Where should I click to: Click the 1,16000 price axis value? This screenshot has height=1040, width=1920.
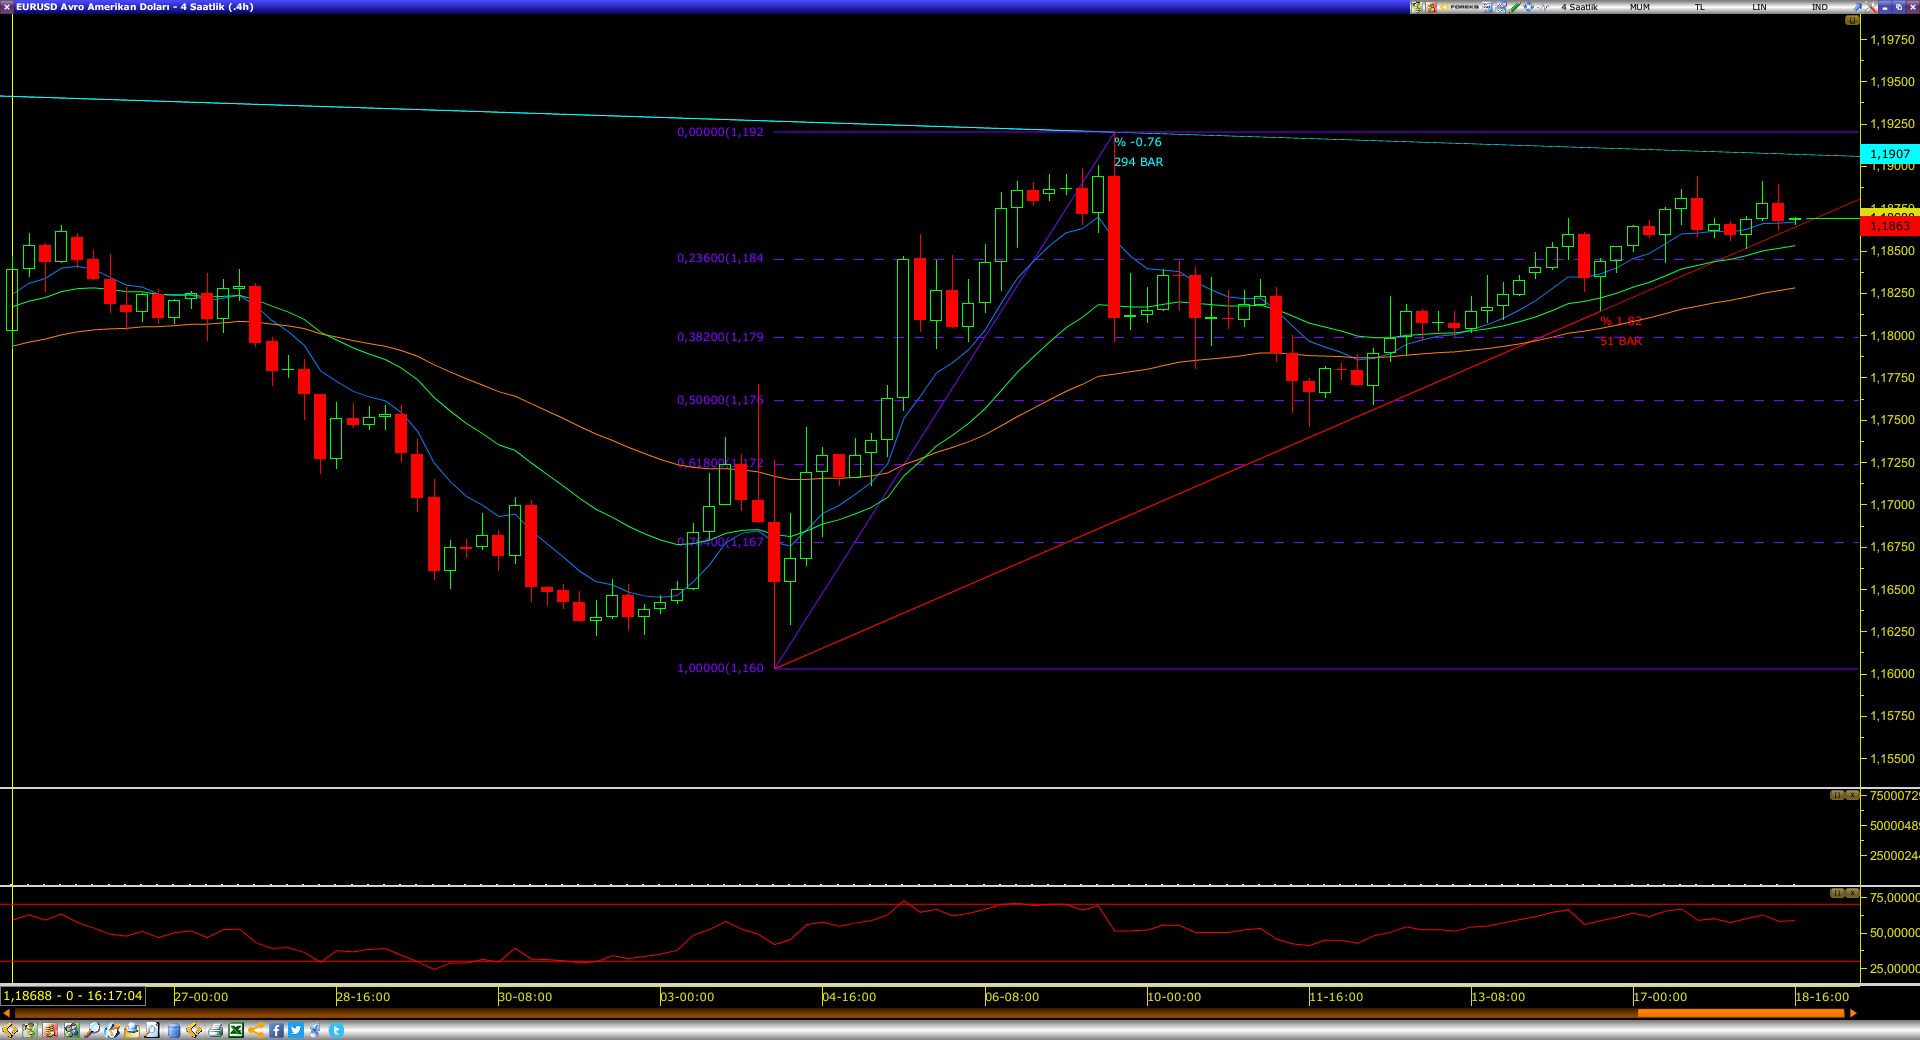click(x=1893, y=674)
